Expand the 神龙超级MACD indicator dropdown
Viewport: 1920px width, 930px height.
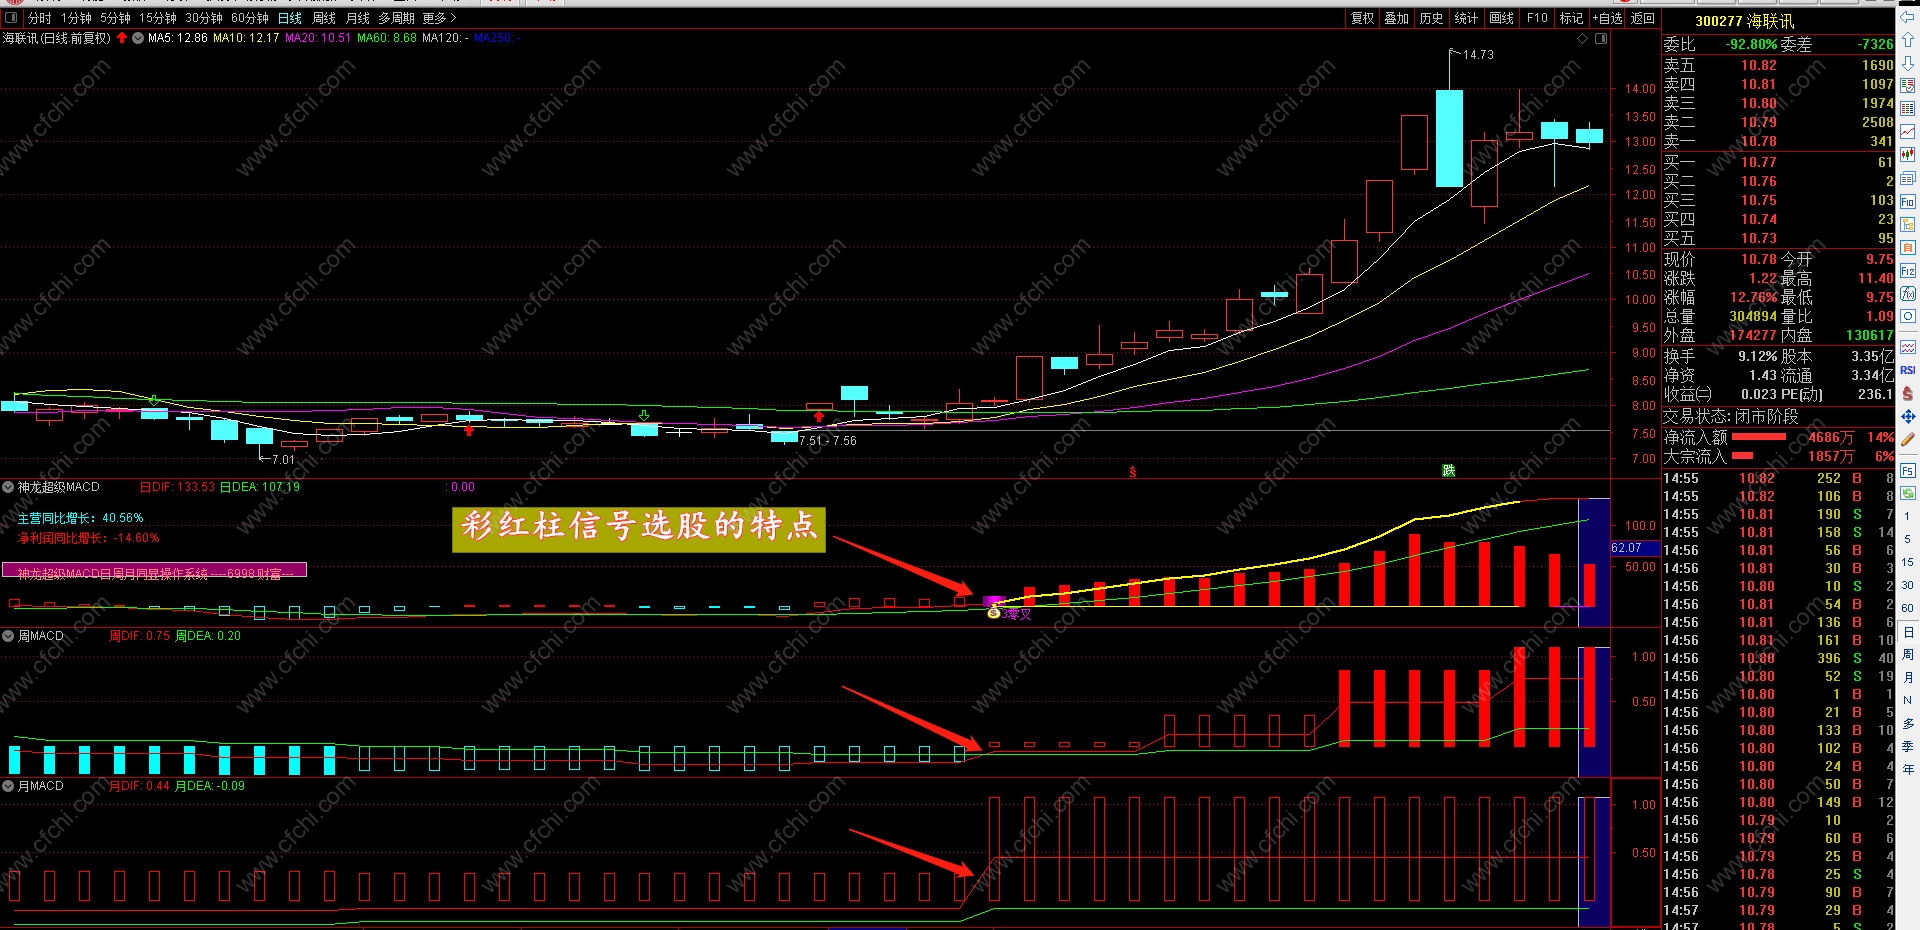(x=8, y=487)
